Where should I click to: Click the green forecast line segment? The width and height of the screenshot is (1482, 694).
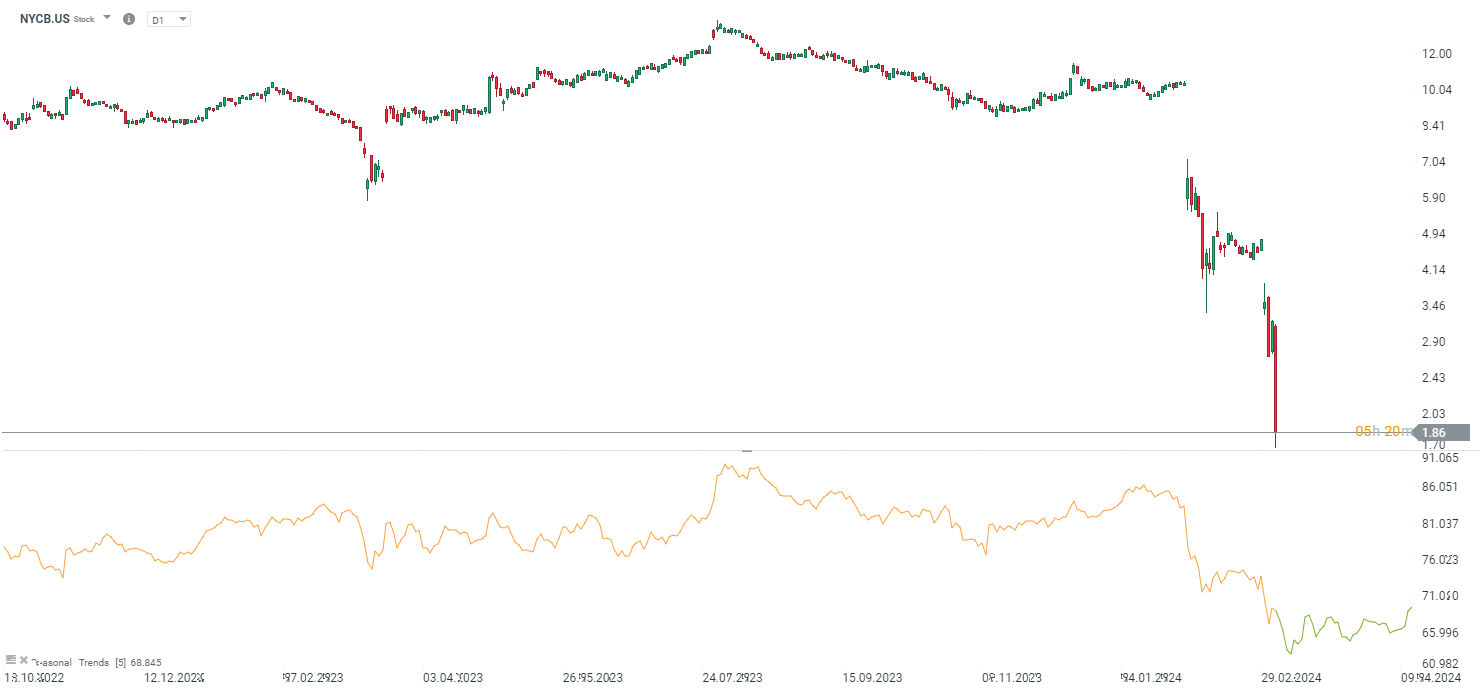pos(1340,628)
